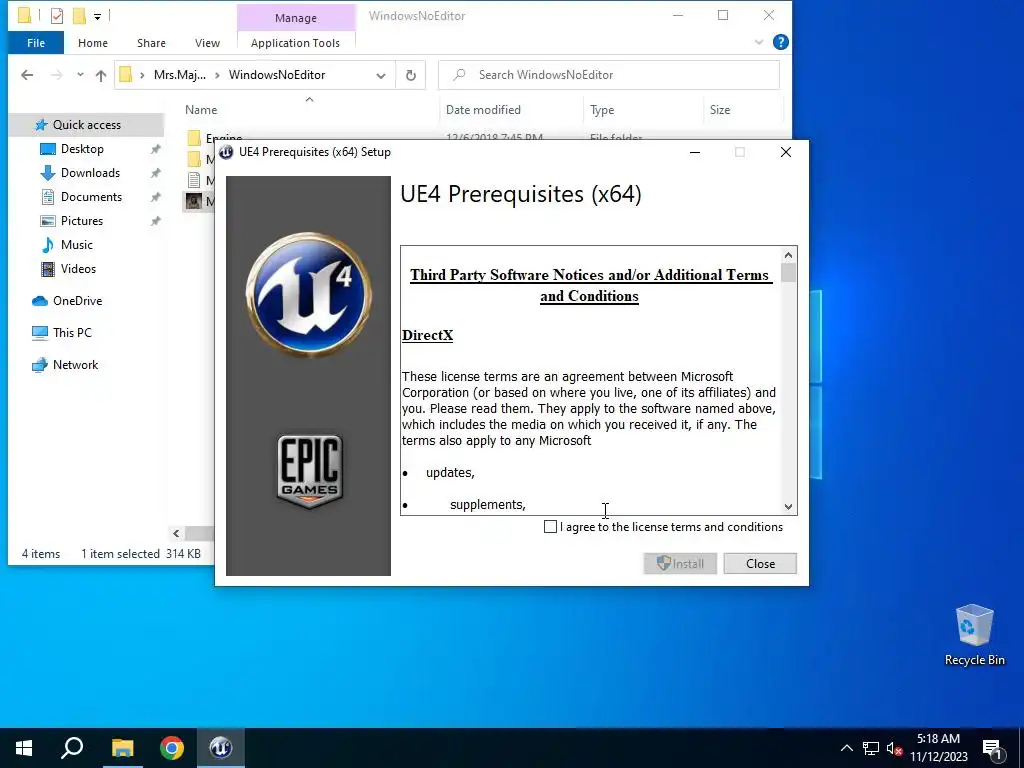This screenshot has width=1024, height=768.
Task: Show hidden system tray icons
Action: 846,748
